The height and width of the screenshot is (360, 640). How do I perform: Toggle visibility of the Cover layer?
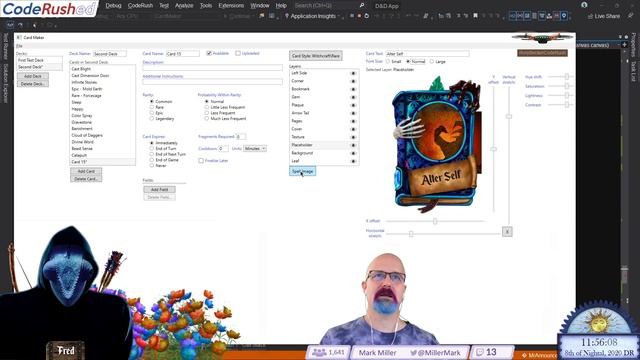(353, 129)
